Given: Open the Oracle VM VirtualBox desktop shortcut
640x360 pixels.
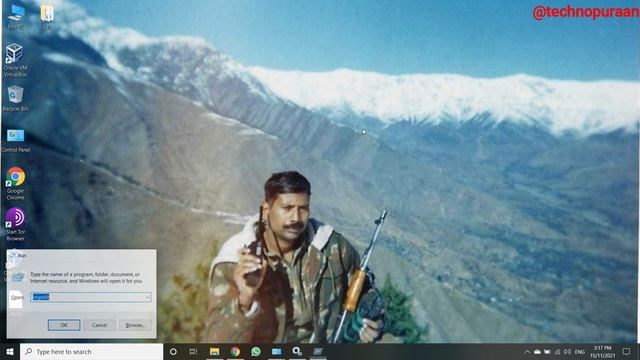Looking at the screenshot, I should pyautogui.click(x=15, y=60).
